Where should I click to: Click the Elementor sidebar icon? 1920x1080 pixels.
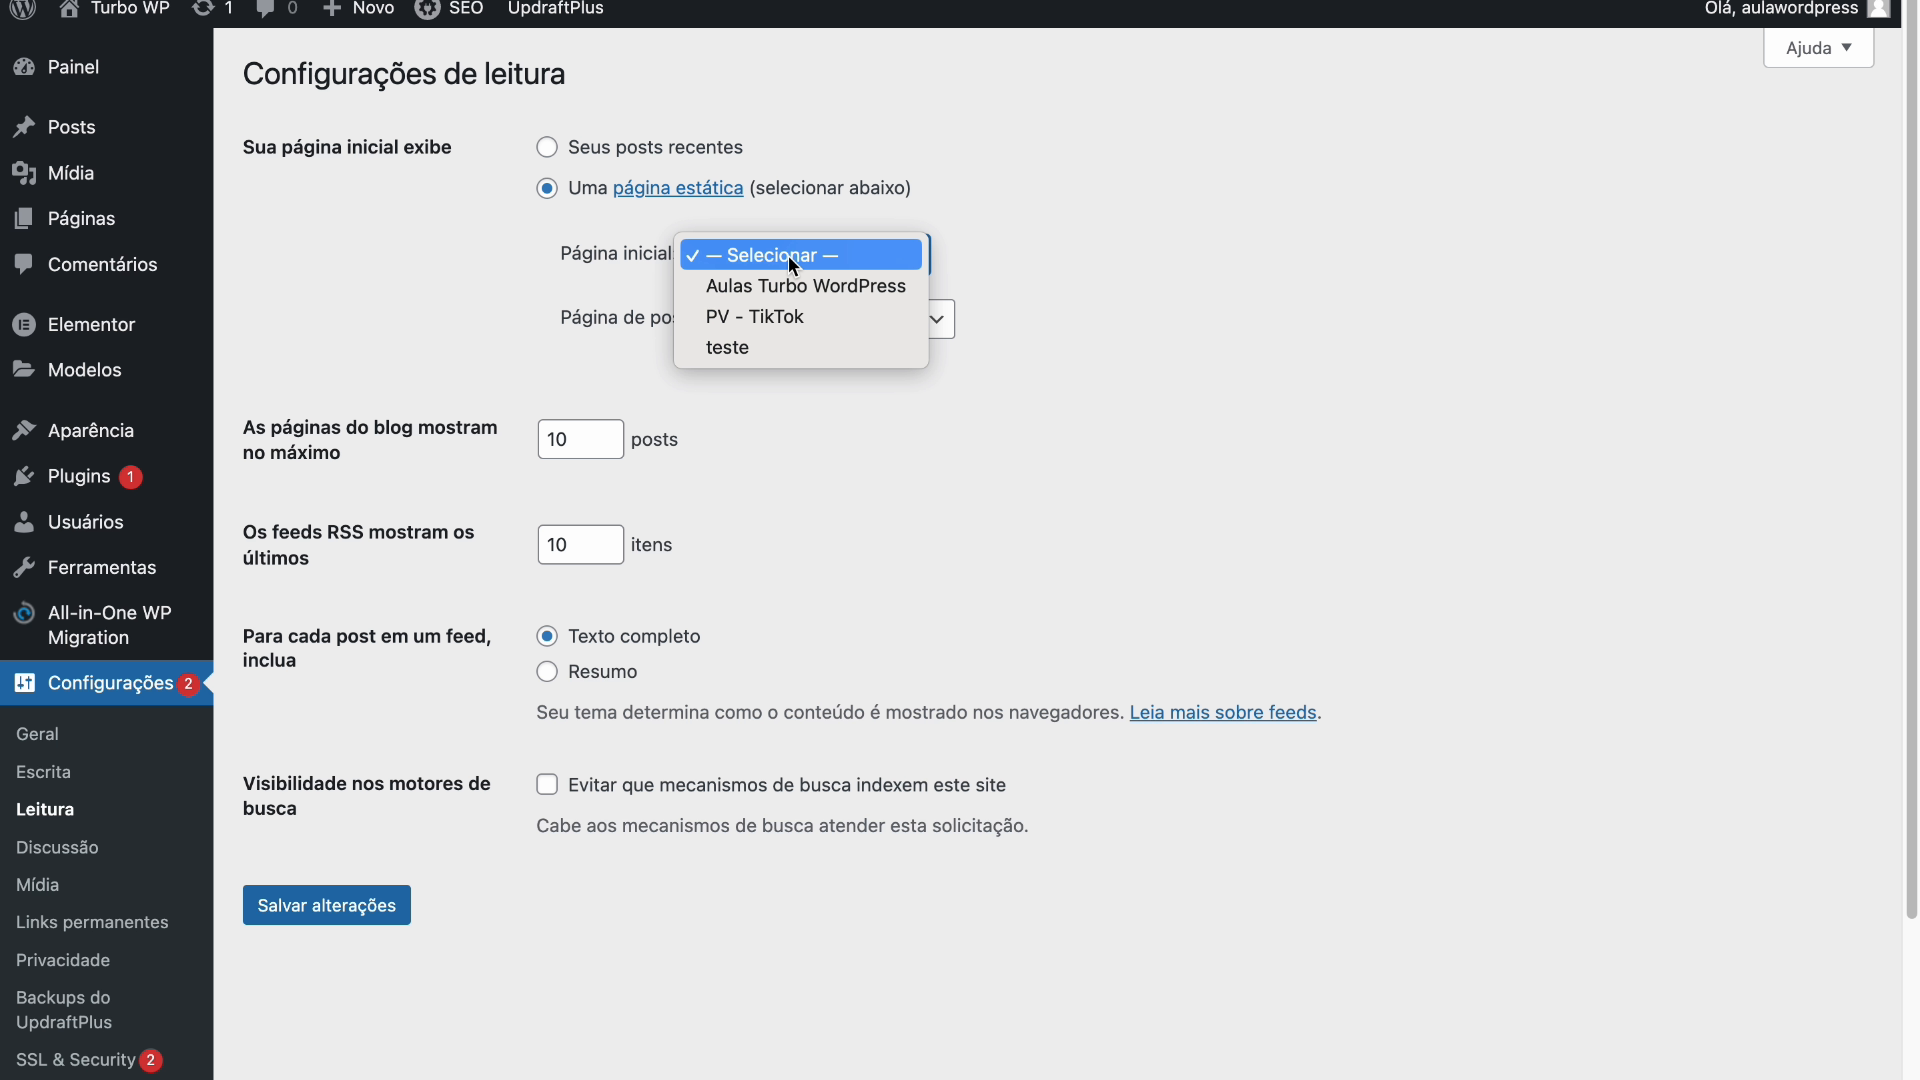(x=24, y=325)
